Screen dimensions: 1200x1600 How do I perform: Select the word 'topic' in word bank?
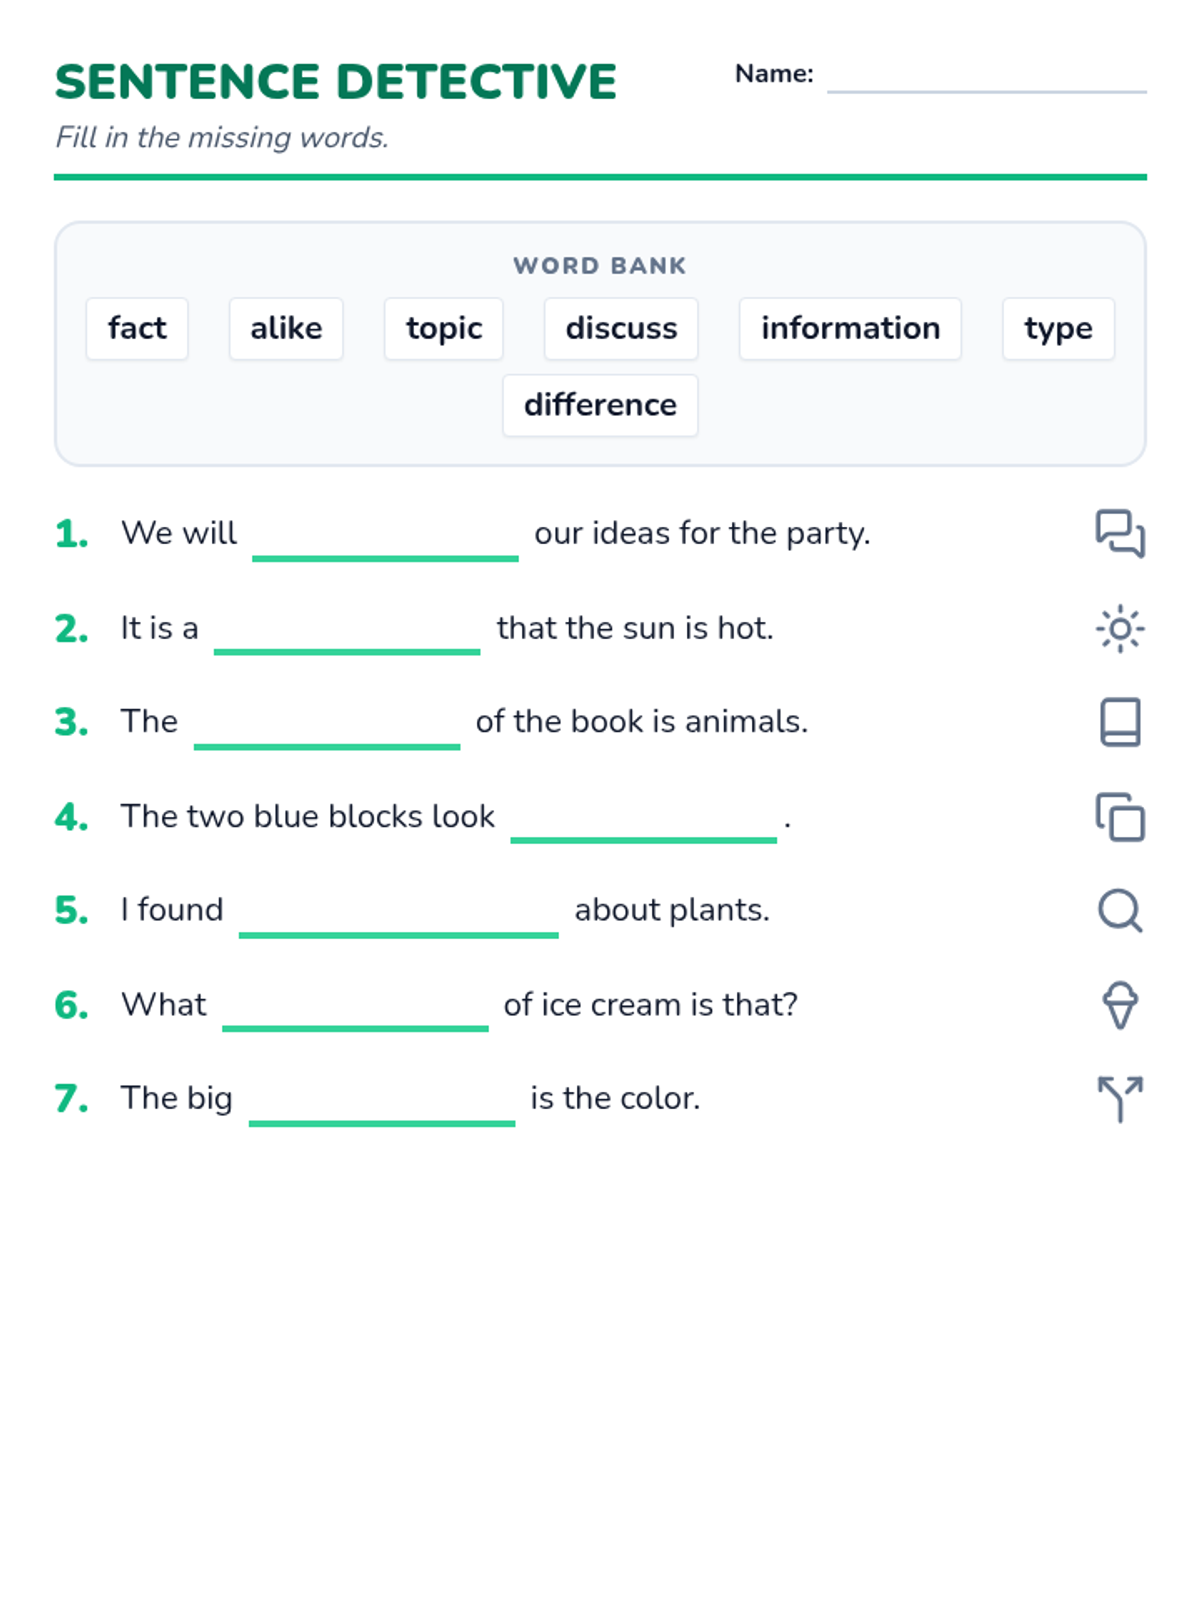(x=444, y=329)
